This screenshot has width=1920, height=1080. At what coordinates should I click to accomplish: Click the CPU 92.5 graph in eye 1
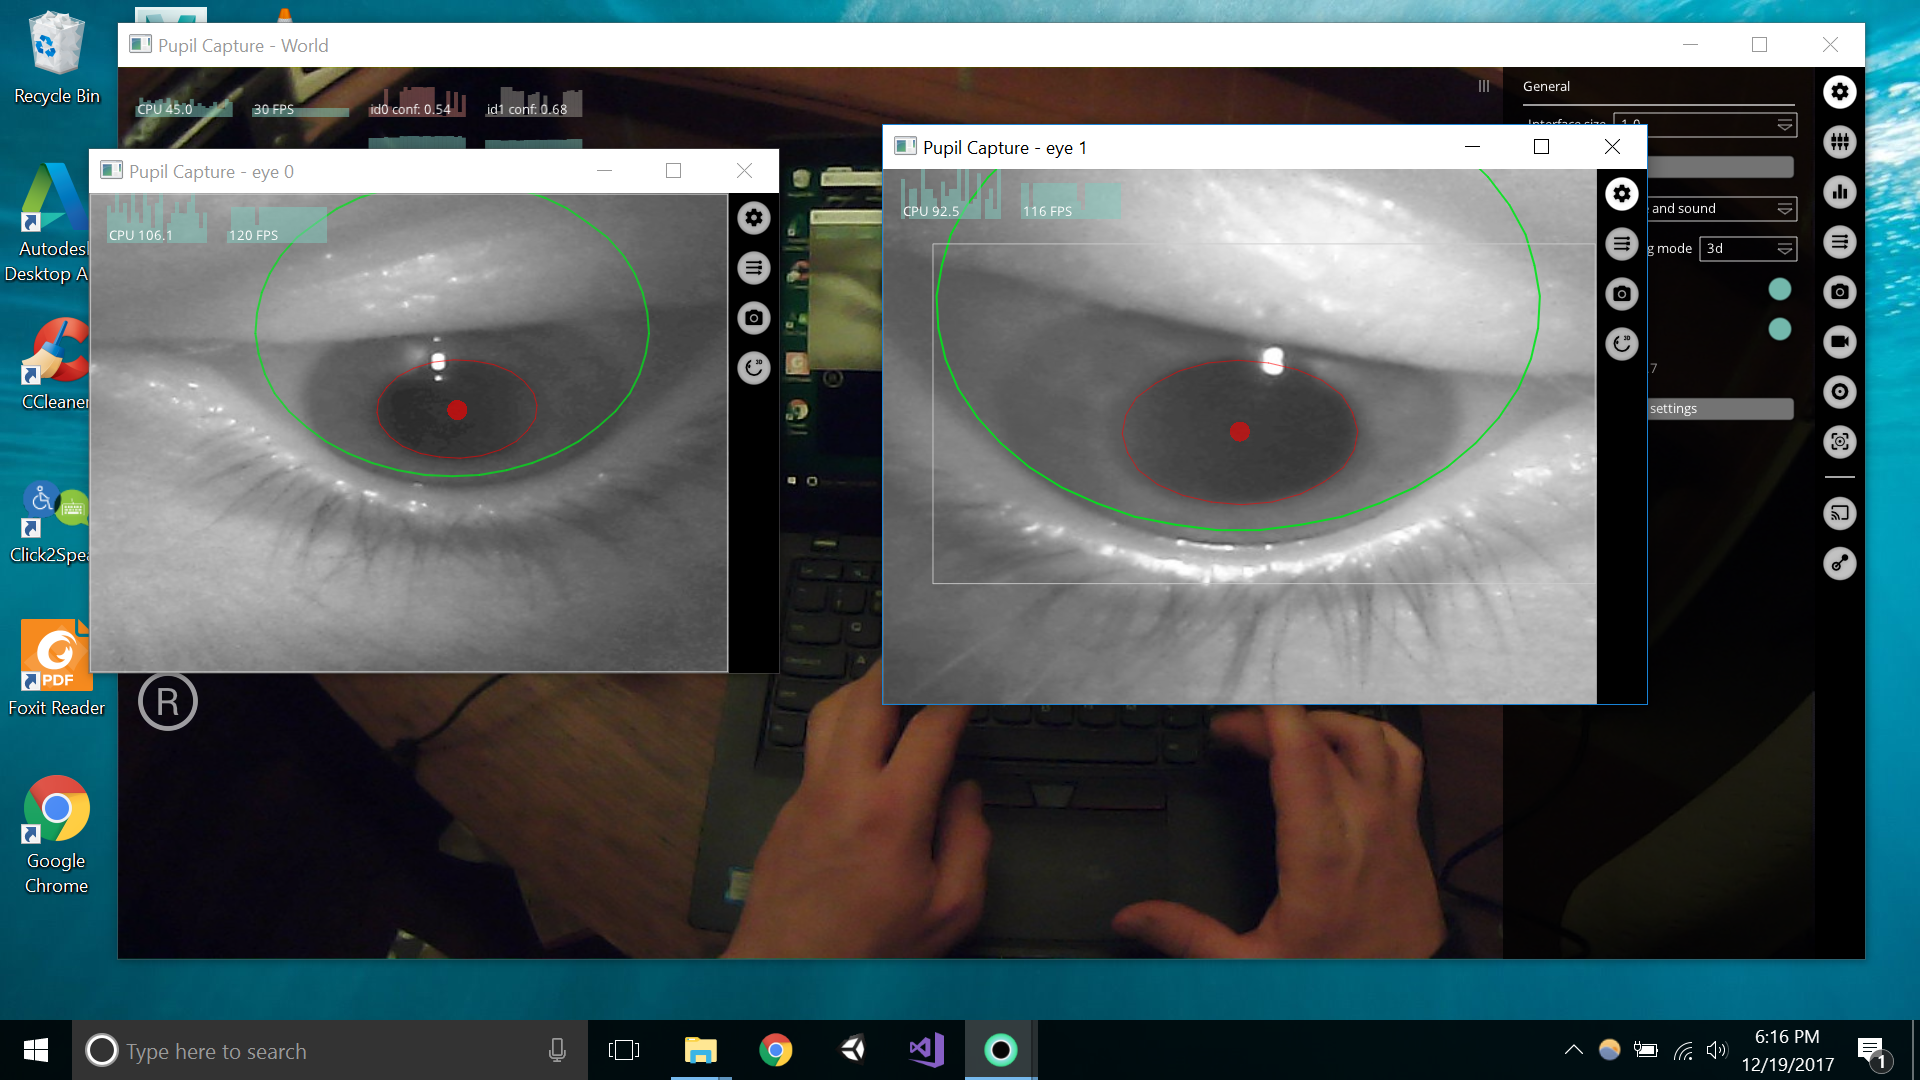click(951, 196)
